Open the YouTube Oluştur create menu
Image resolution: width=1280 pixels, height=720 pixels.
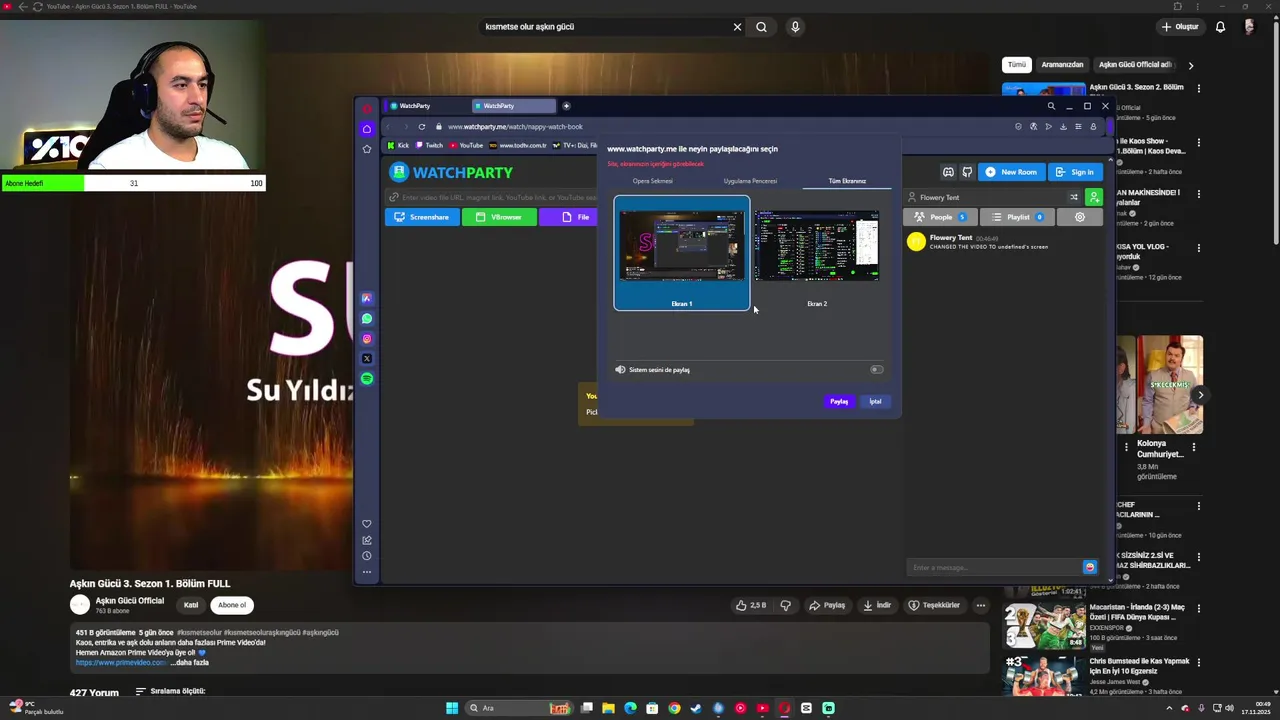tap(1180, 27)
